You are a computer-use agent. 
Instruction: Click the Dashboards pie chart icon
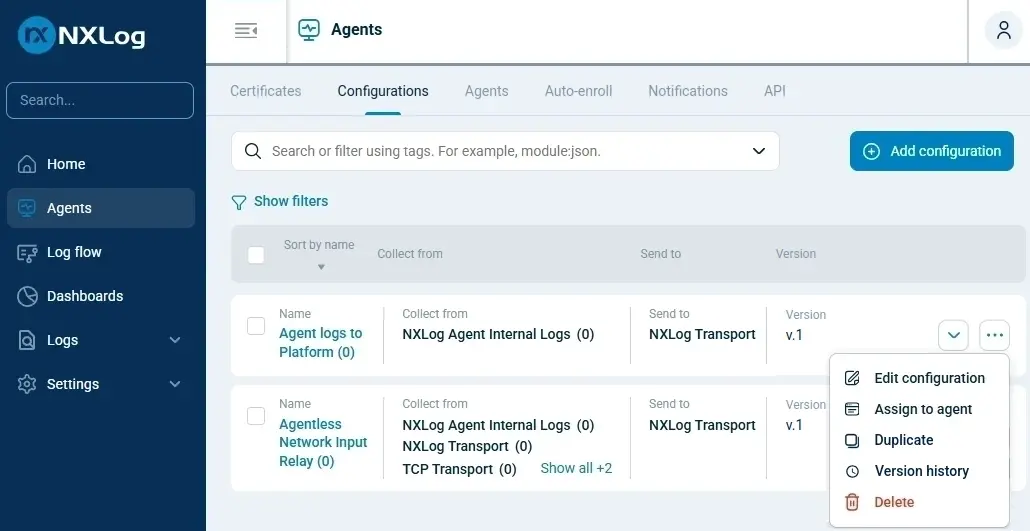[27, 296]
